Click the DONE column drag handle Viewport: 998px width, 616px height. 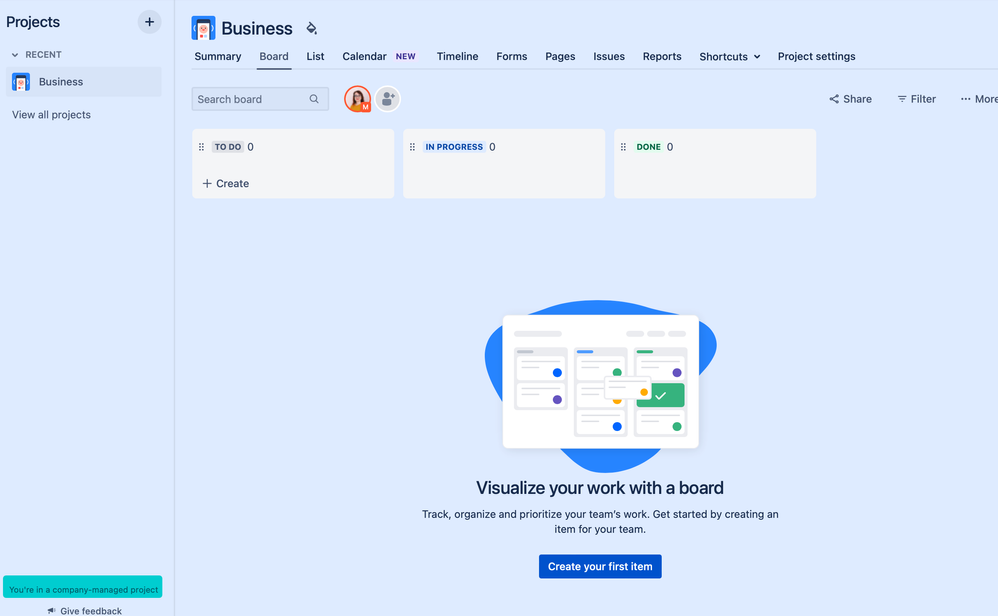pyautogui.click(x=623, y=147)
